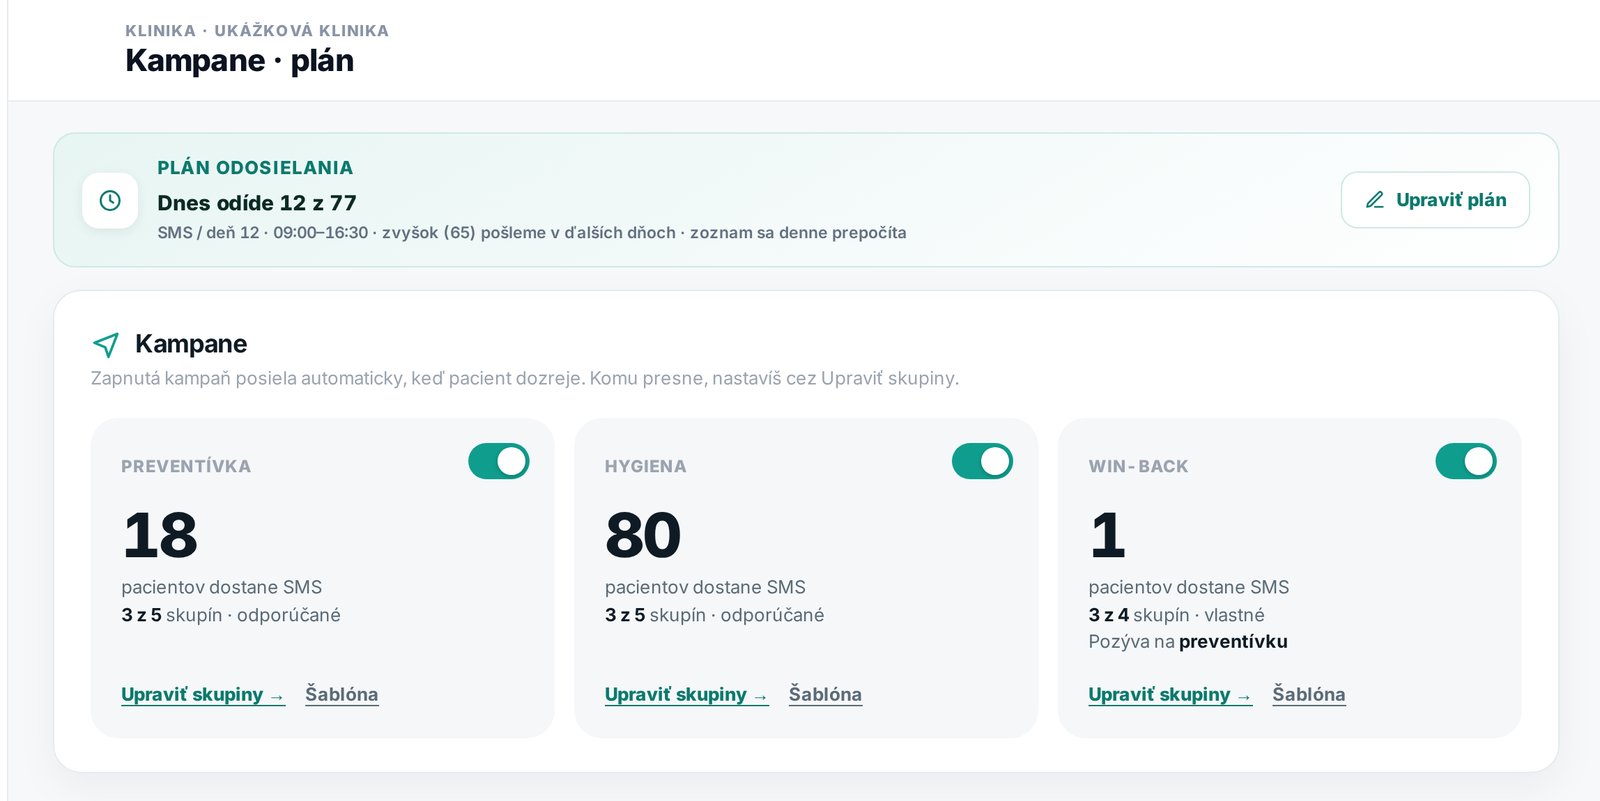Click the pencil icon in Upraviť plán button
1600x801 pixels.
(x=1375, y=200)
